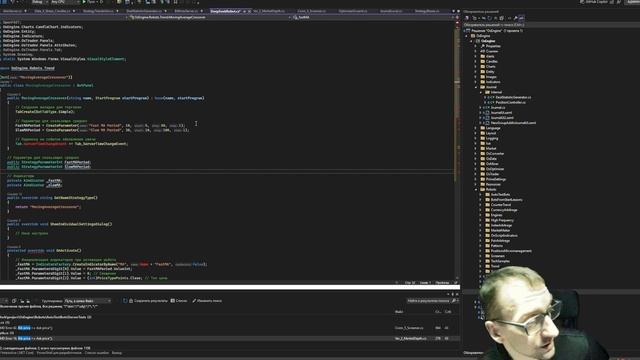640x360 pixels.
Task: Click the SlowMAPeriod field declaration in code
Action: tap(78, 167)
